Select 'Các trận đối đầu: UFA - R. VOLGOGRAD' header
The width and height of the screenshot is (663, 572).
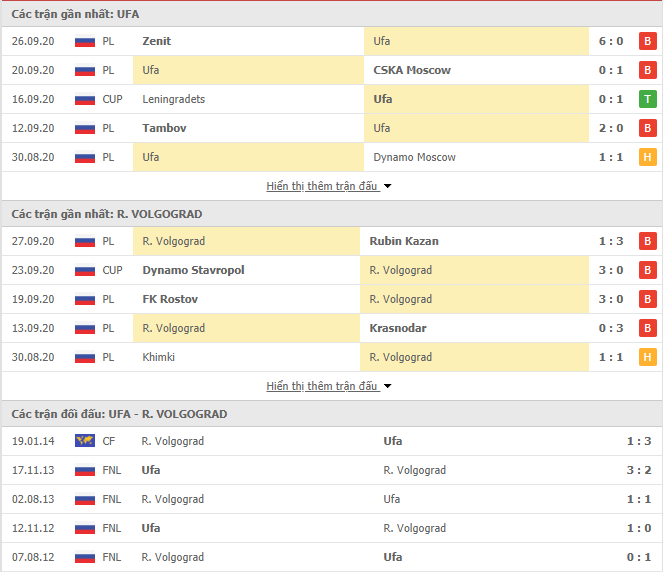click(119, 414)
